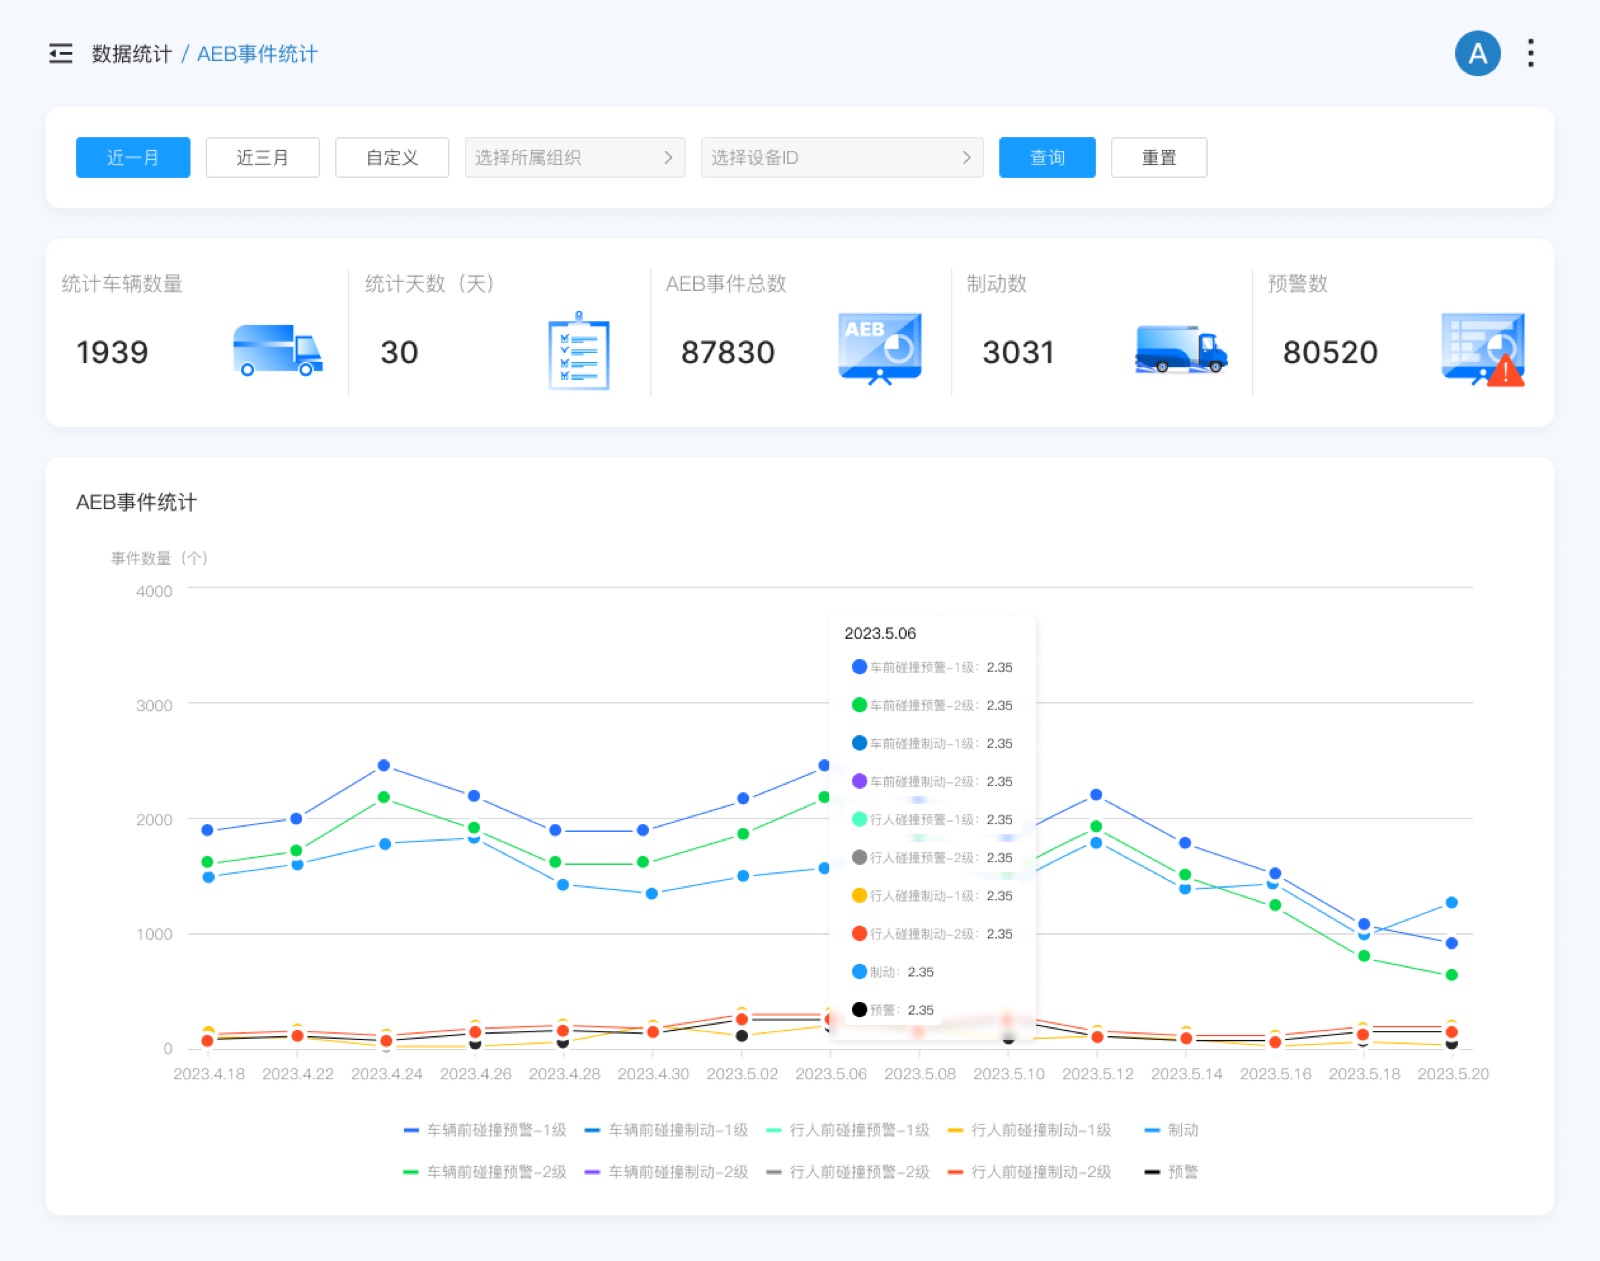Click the 重置 reset button
Viewport: 1600px width, 1261px height.
(x=1159, y=158)
